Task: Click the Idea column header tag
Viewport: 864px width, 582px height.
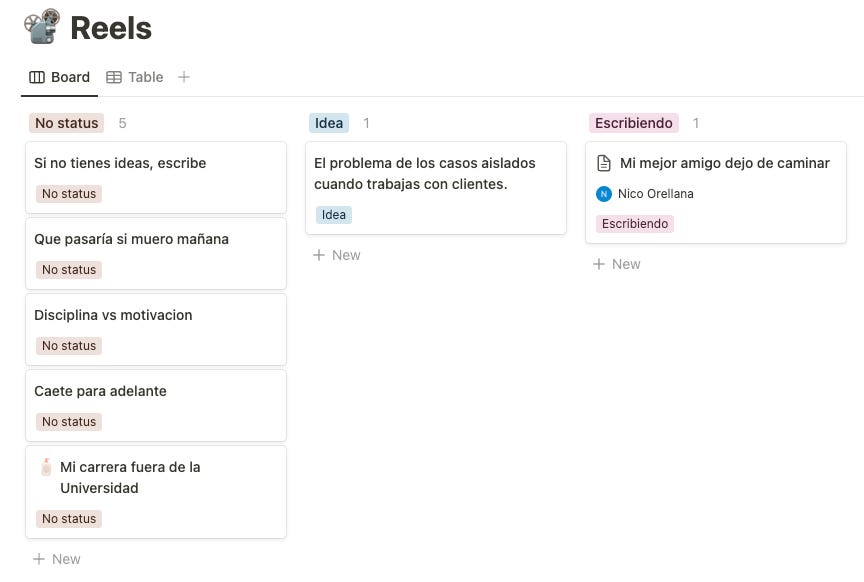Action: 329,123
